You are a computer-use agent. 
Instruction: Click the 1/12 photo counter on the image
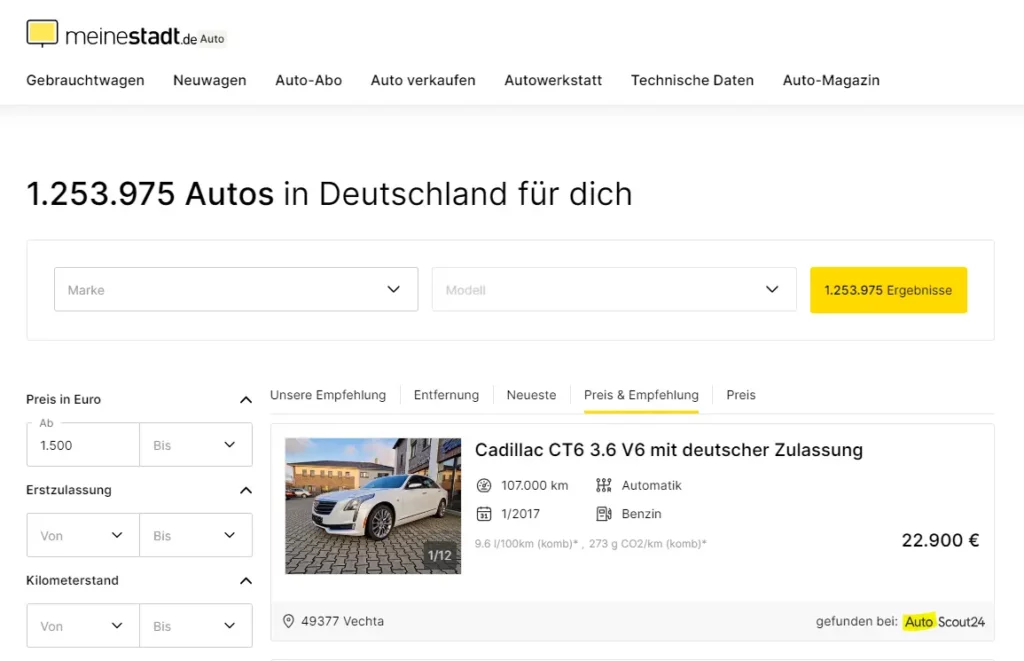(x=440, y=555)
